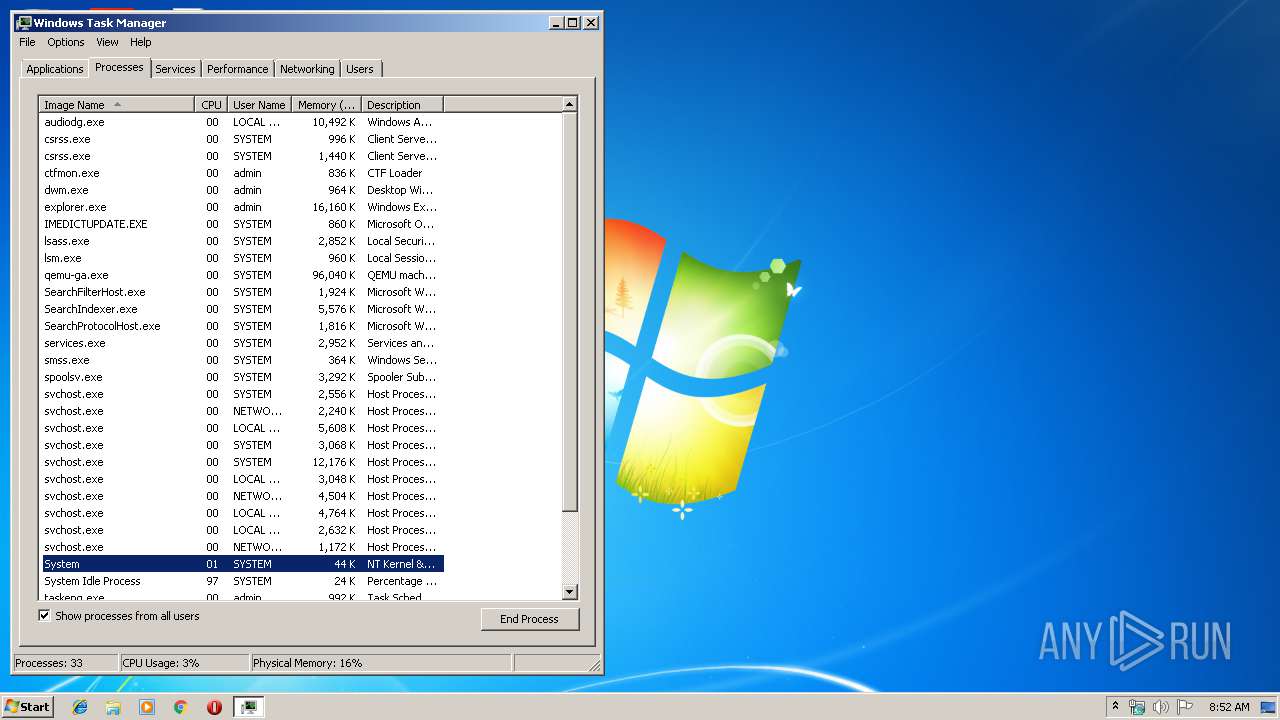Viewport: 1280px width, 720px height.
Task: Select svchost.exe using 12,176 K memory
Action: click(x=241, y=462)
